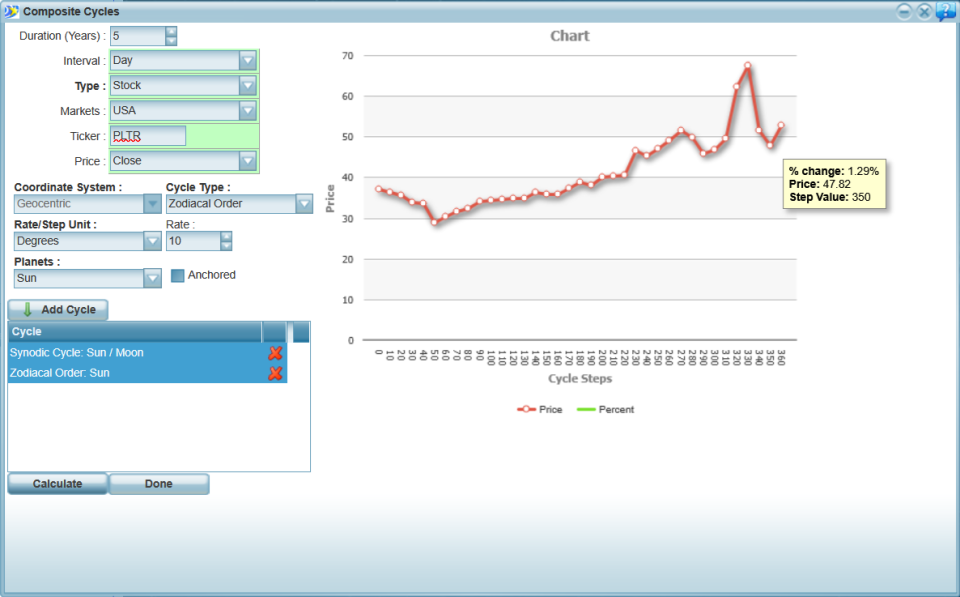The height and width of the screenshot is (597, 960).
Task: Increase the Duration (Years) value
Action: 171,31
